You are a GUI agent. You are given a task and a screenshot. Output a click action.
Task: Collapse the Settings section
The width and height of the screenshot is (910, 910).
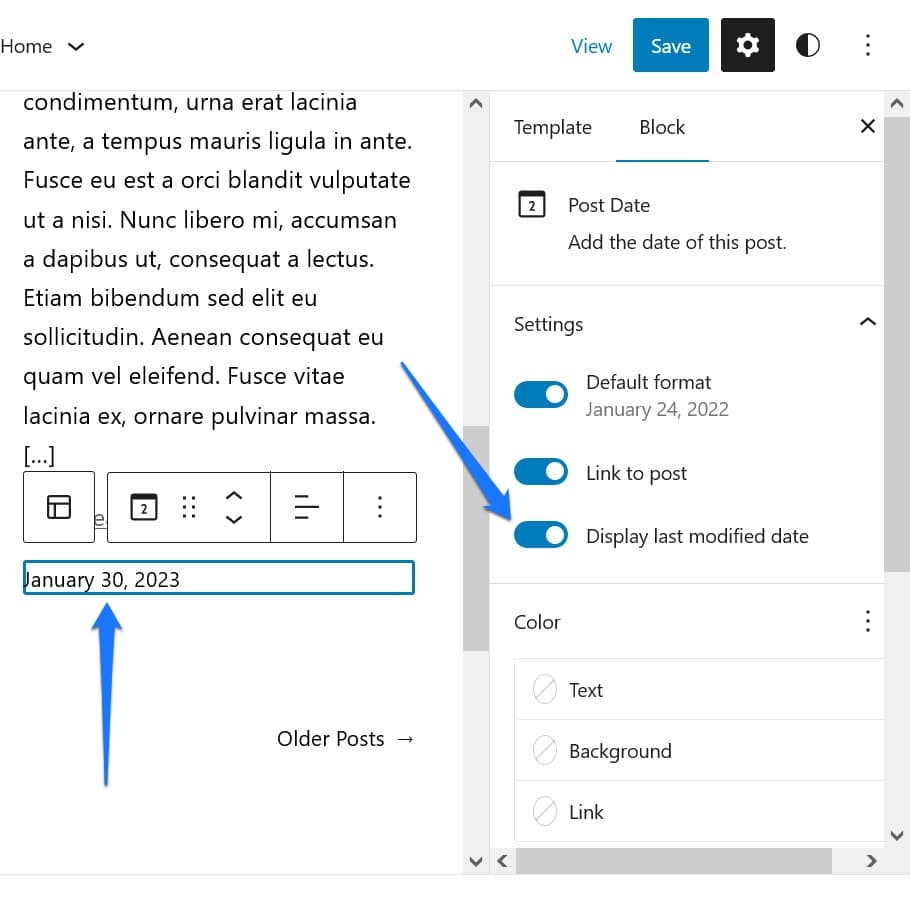click(867, 322)
